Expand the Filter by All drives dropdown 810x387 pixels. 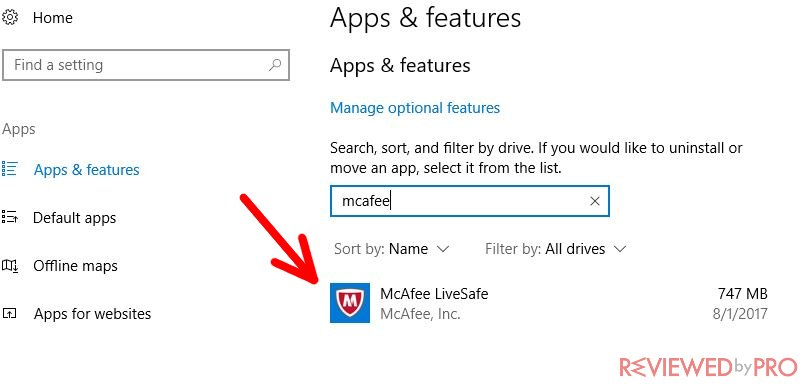click(555, 249)
